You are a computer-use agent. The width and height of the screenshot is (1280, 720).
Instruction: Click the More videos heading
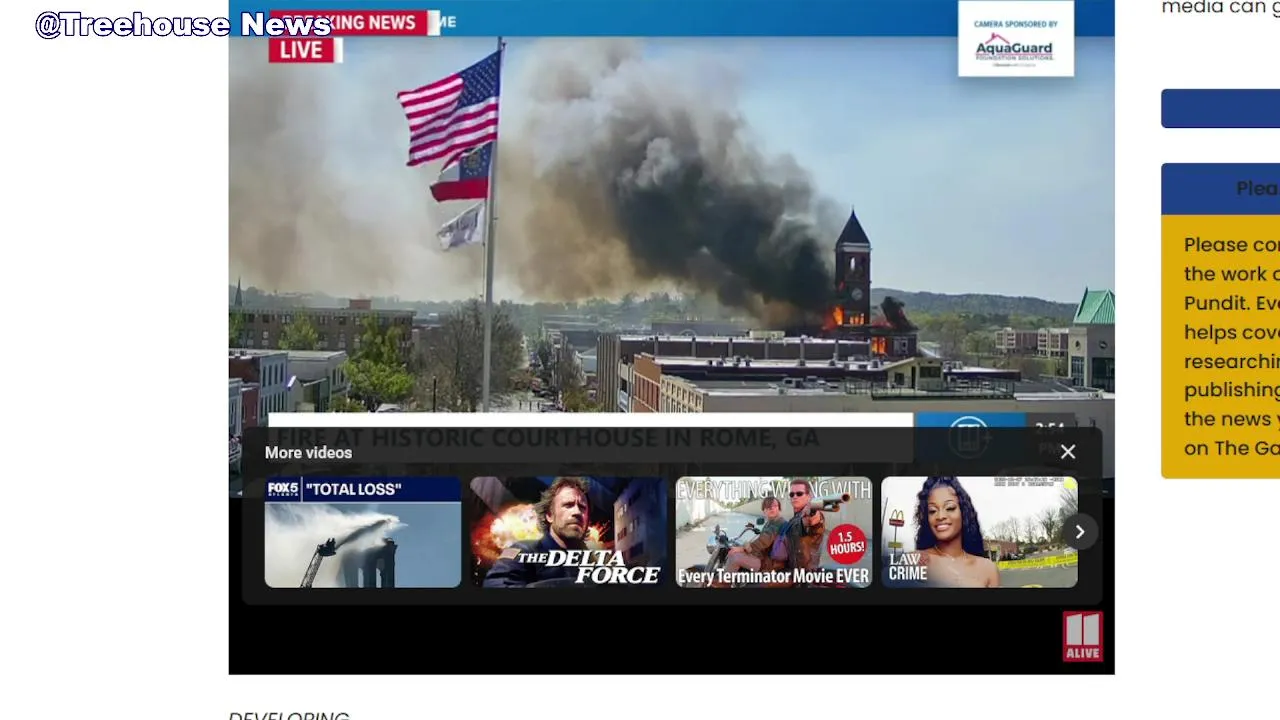coord(308,453)
